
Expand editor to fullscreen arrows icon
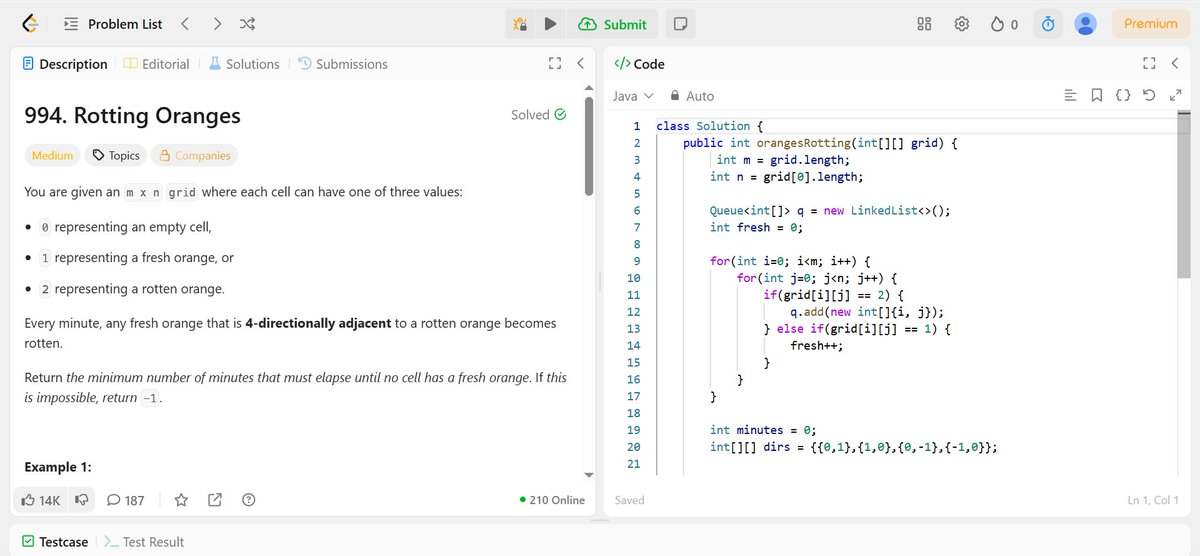pyautogui.click(x=1175, y=96)
